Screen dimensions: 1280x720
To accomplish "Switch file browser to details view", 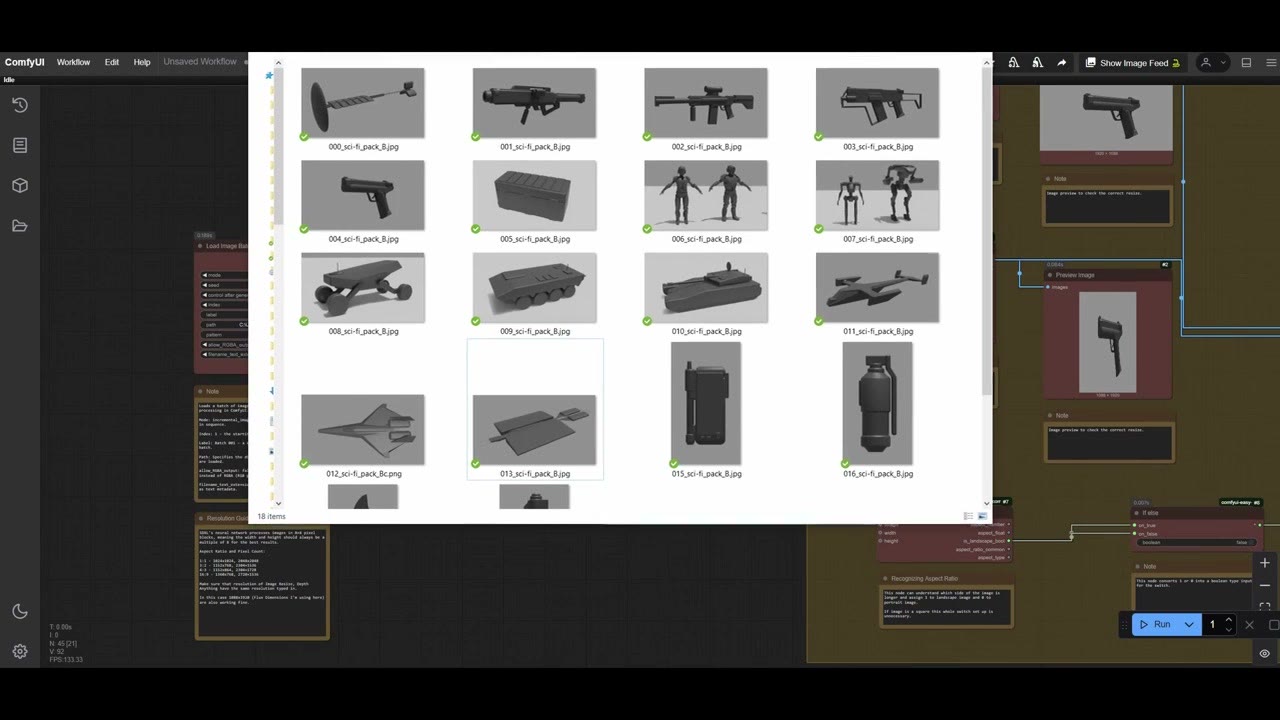I will click(x=968, y=516).
